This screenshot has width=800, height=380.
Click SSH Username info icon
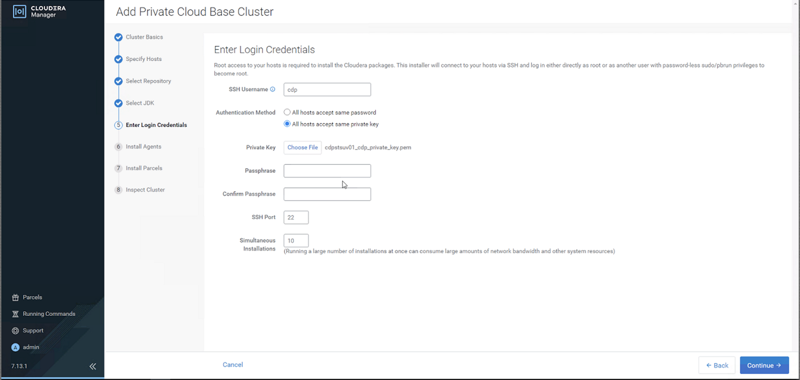point(272,89)
